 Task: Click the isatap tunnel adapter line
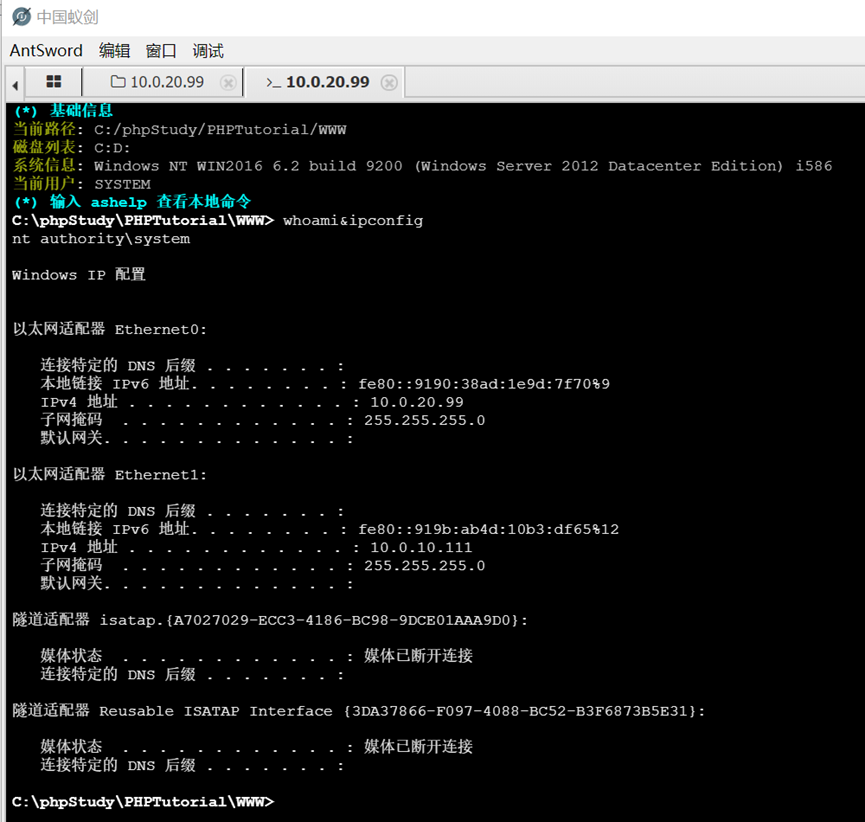[270, 620]
